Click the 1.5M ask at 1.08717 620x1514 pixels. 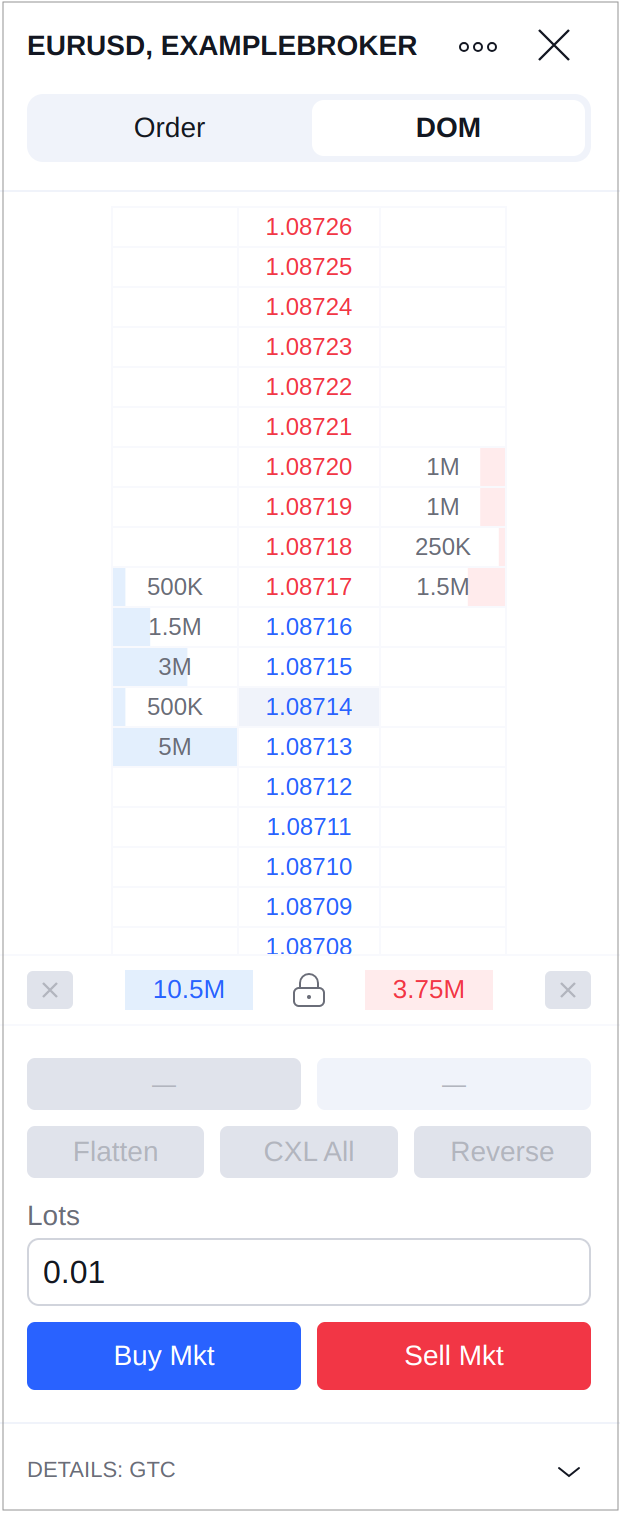(443, 587)
